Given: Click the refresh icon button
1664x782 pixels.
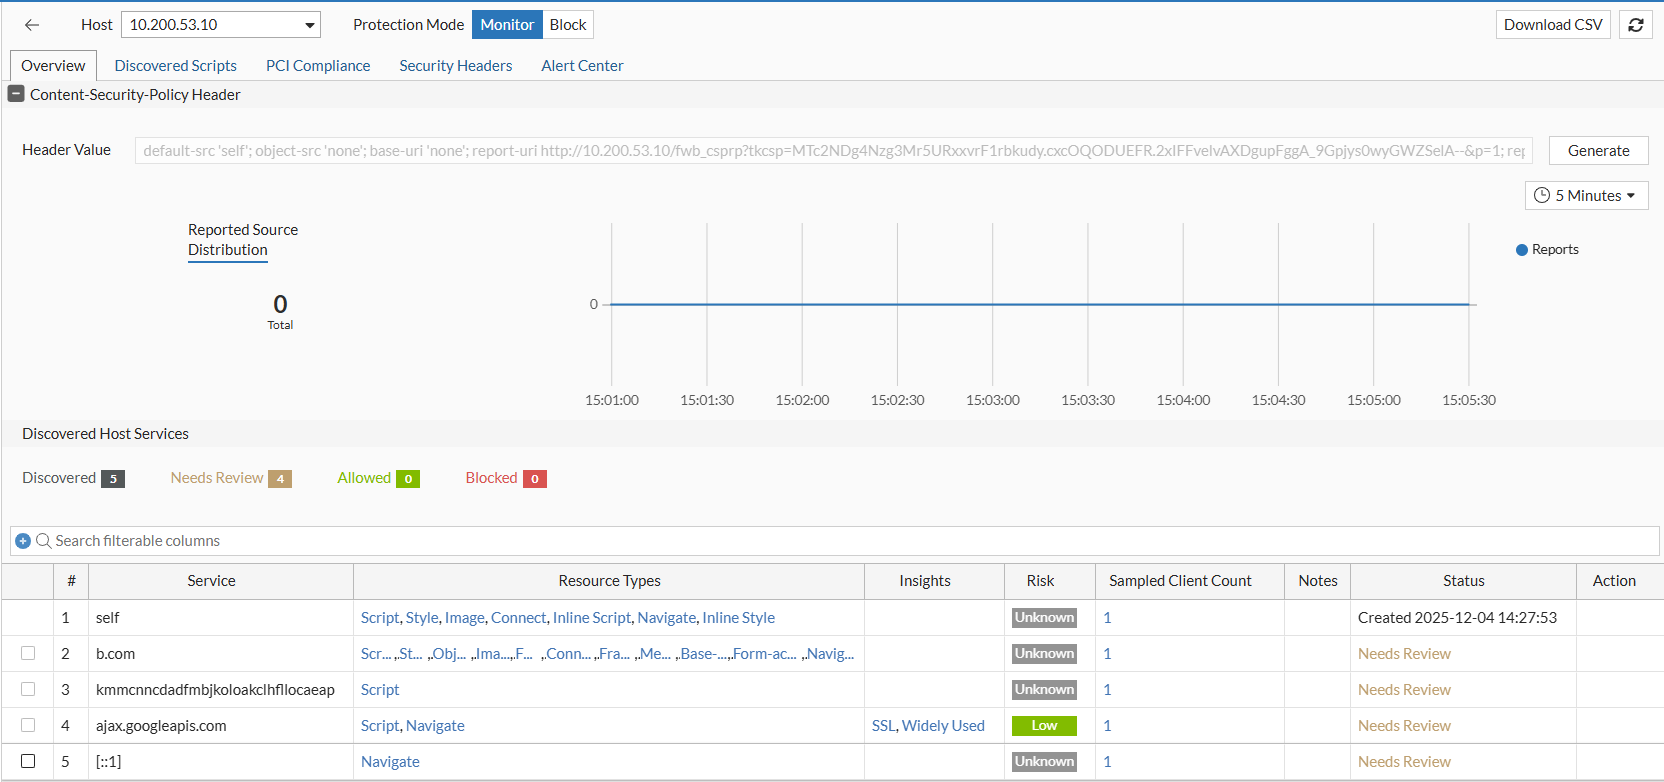Looking at the screenshot, I should click(1636, 25).
